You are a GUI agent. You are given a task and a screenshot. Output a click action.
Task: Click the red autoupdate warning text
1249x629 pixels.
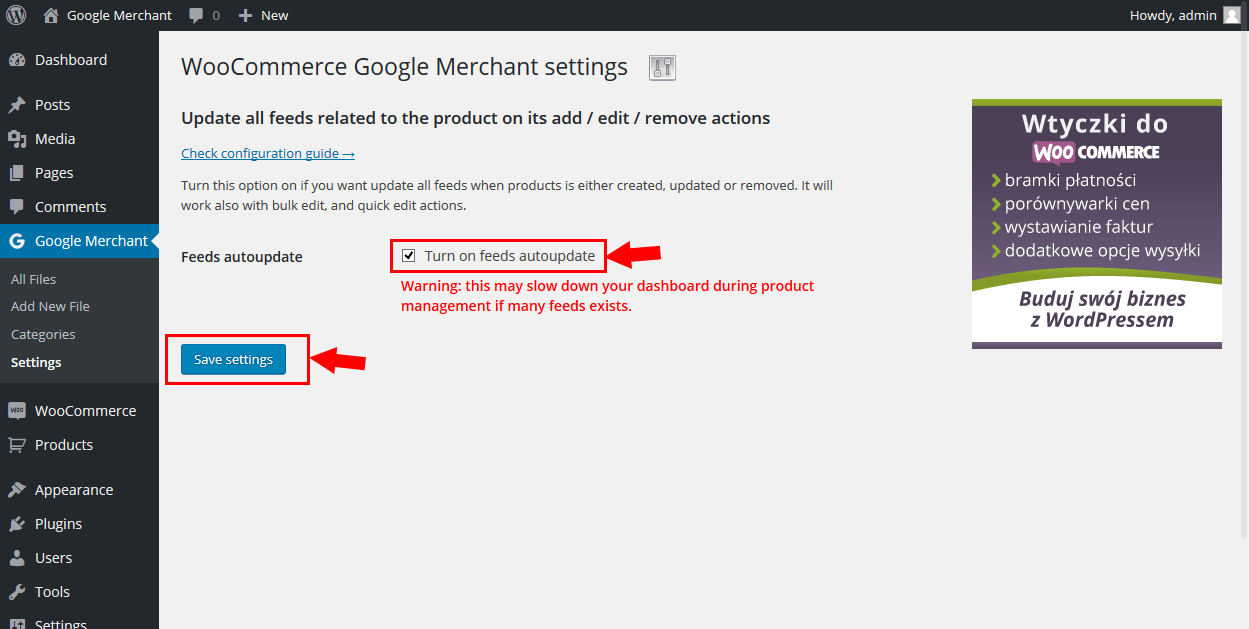[608, 296]
